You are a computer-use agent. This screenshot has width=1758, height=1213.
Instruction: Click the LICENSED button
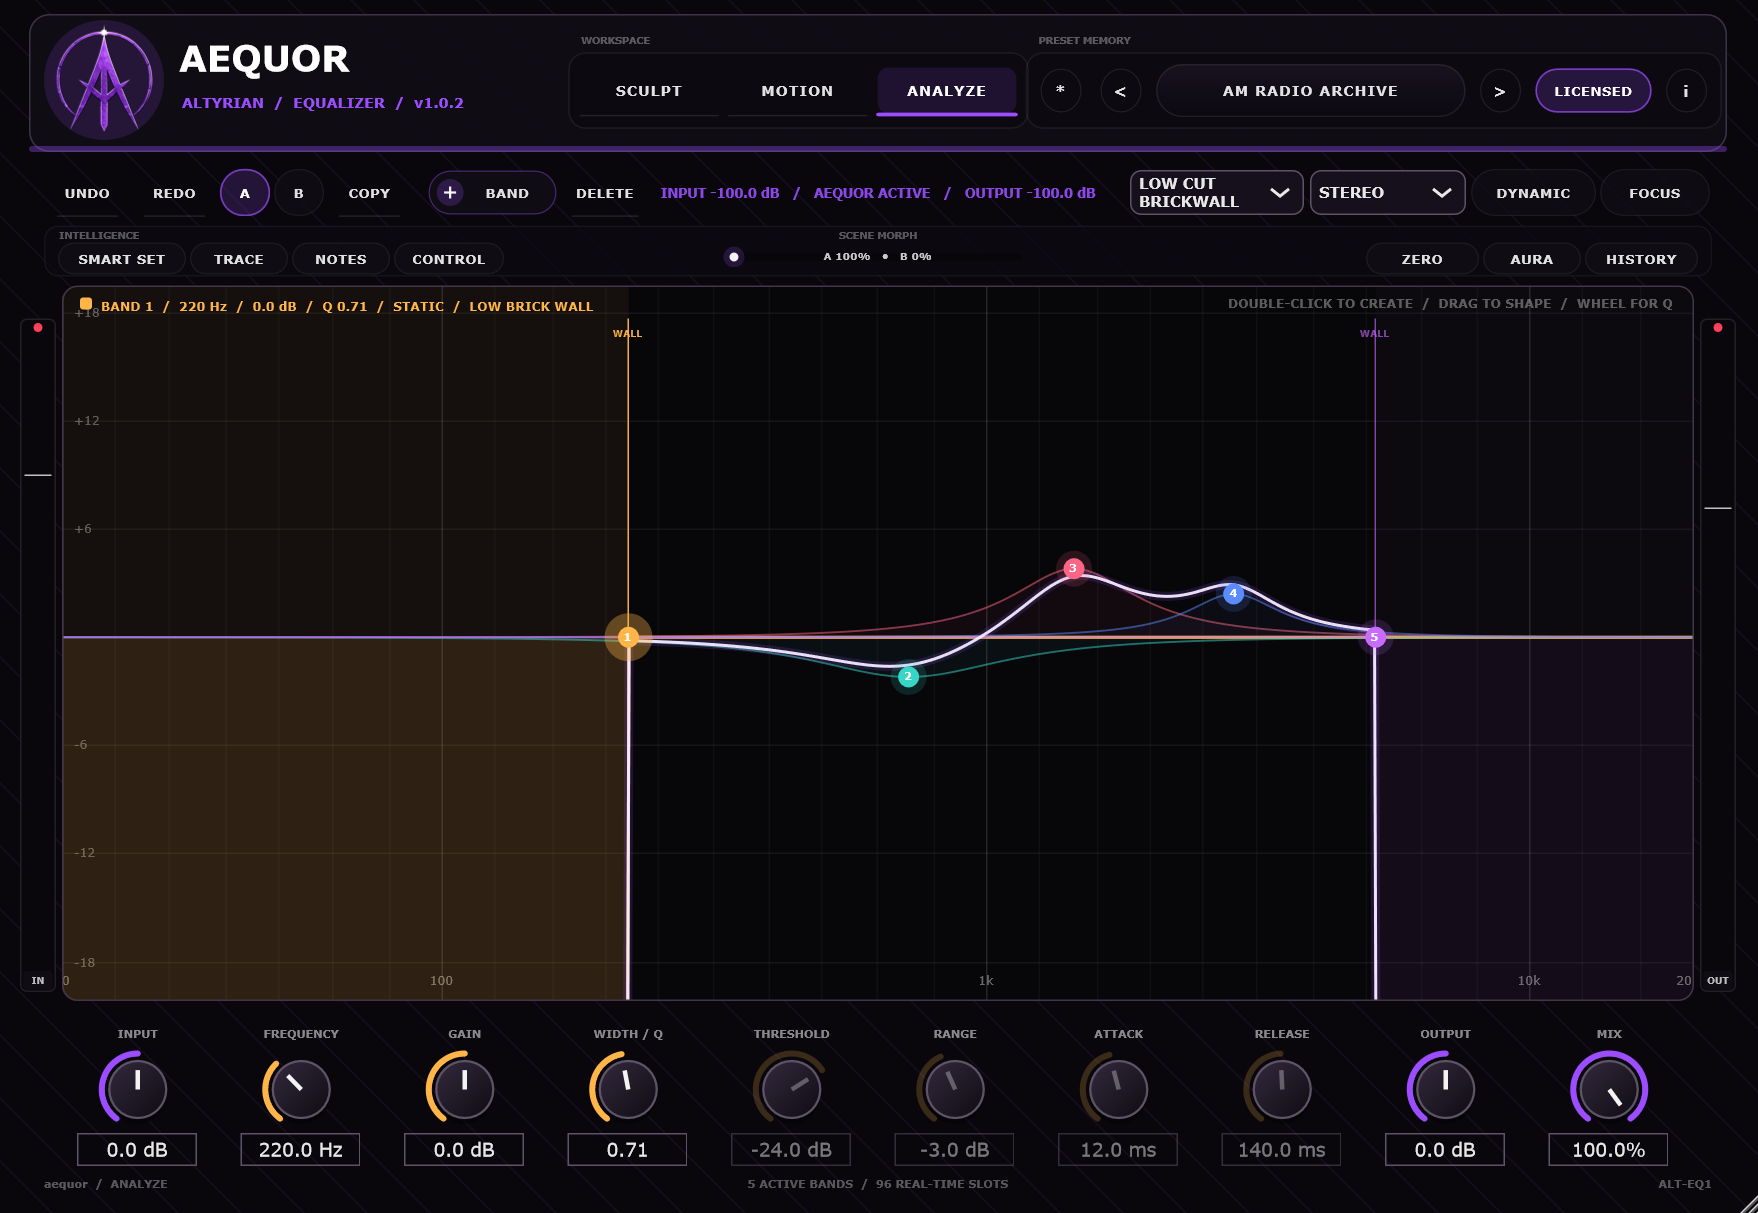[x=1593, y=91]
